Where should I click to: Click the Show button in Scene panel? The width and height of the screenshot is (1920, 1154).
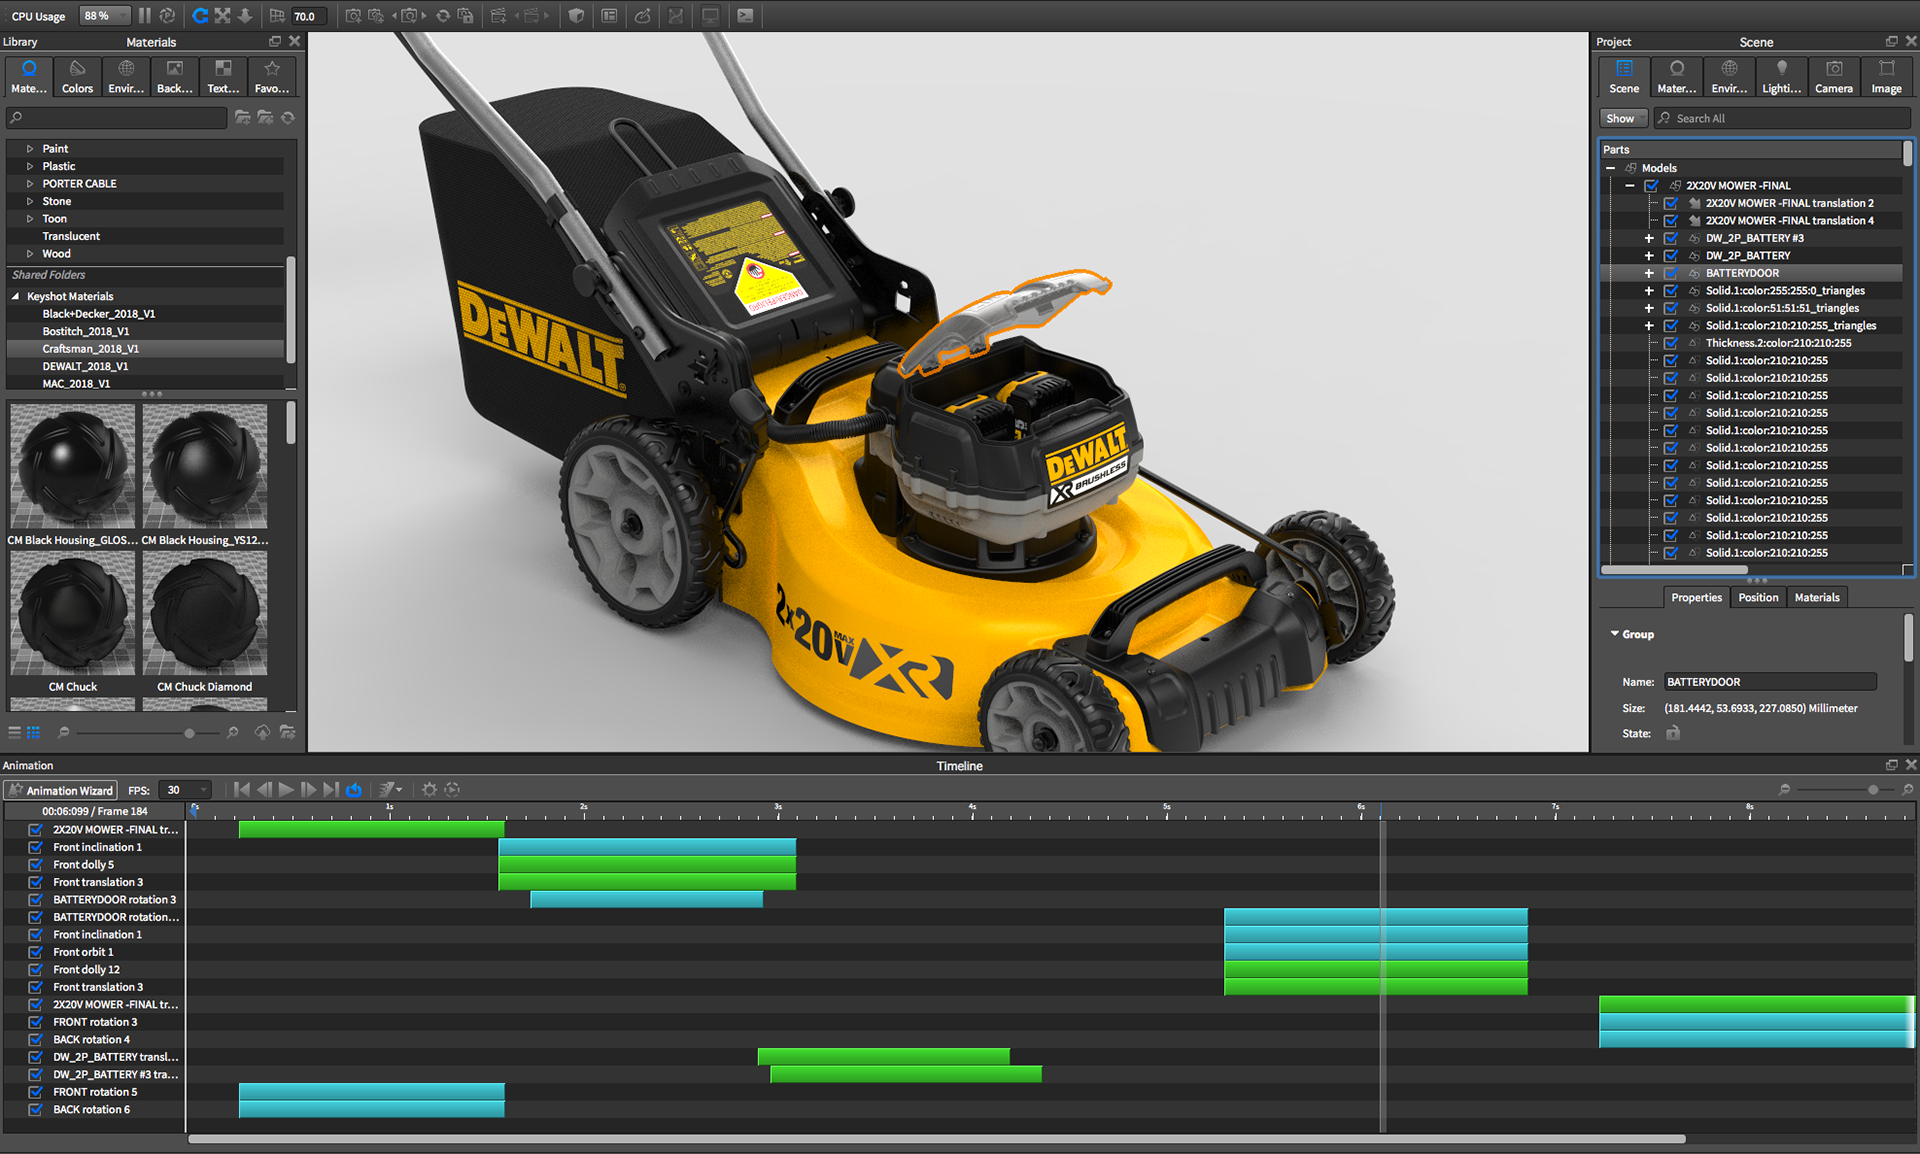point(1622,118)
